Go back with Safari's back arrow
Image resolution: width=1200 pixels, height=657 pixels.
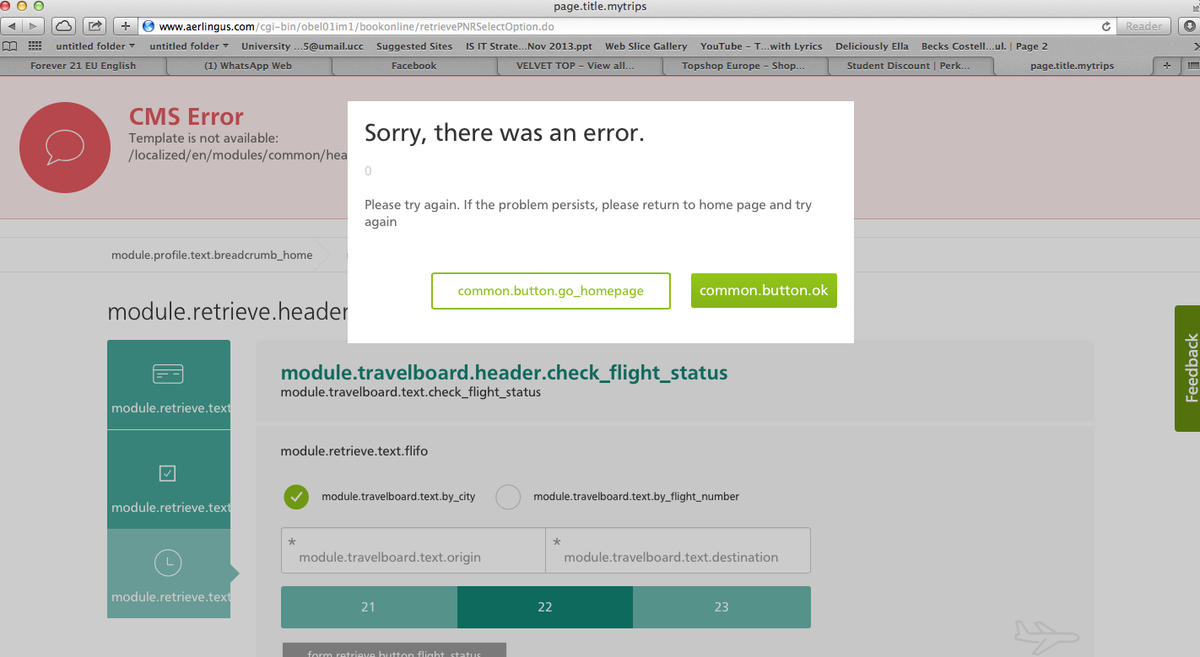(x=13, y=25)
